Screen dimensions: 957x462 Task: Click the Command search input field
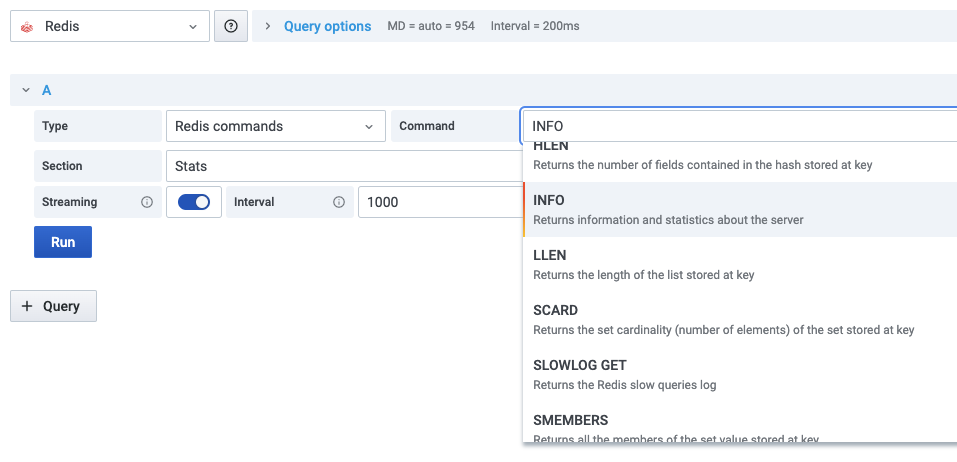pyautogui.click(x=738, y=126)
